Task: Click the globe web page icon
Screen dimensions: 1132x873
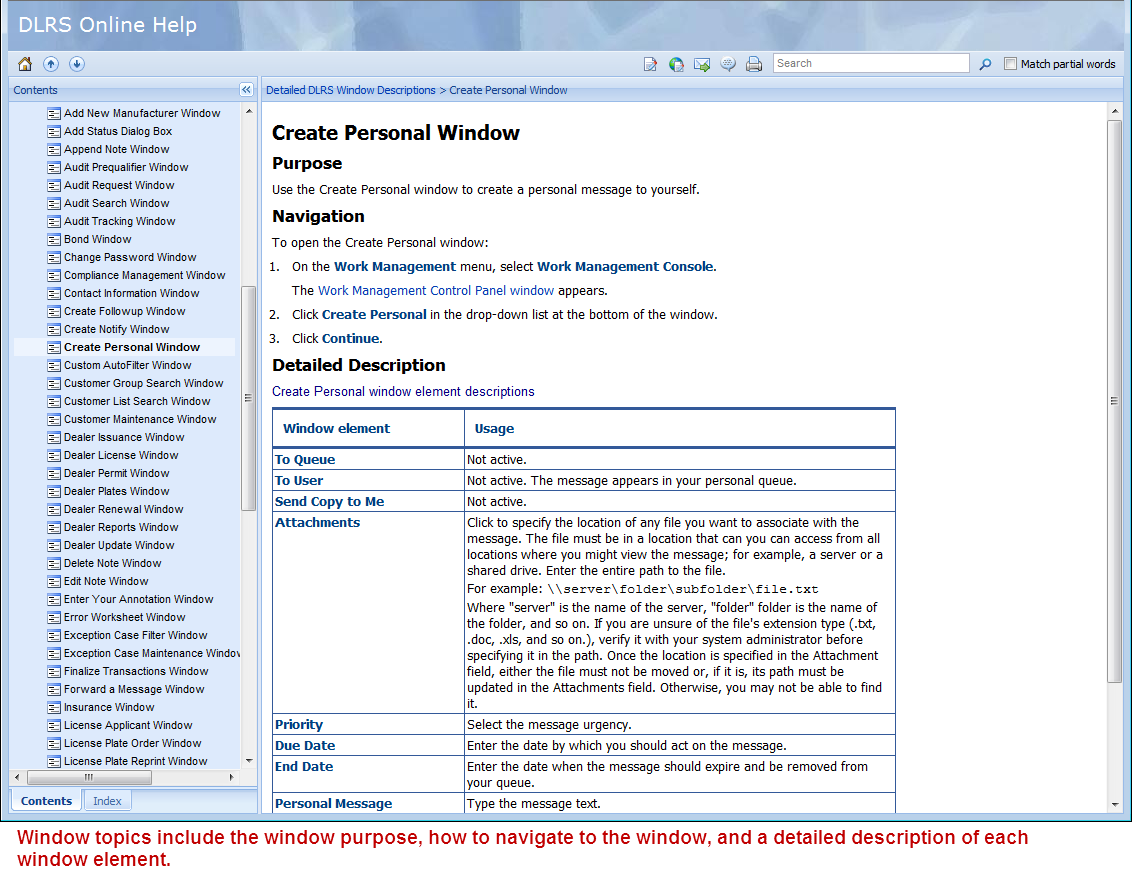Action: tap(676, 64)
